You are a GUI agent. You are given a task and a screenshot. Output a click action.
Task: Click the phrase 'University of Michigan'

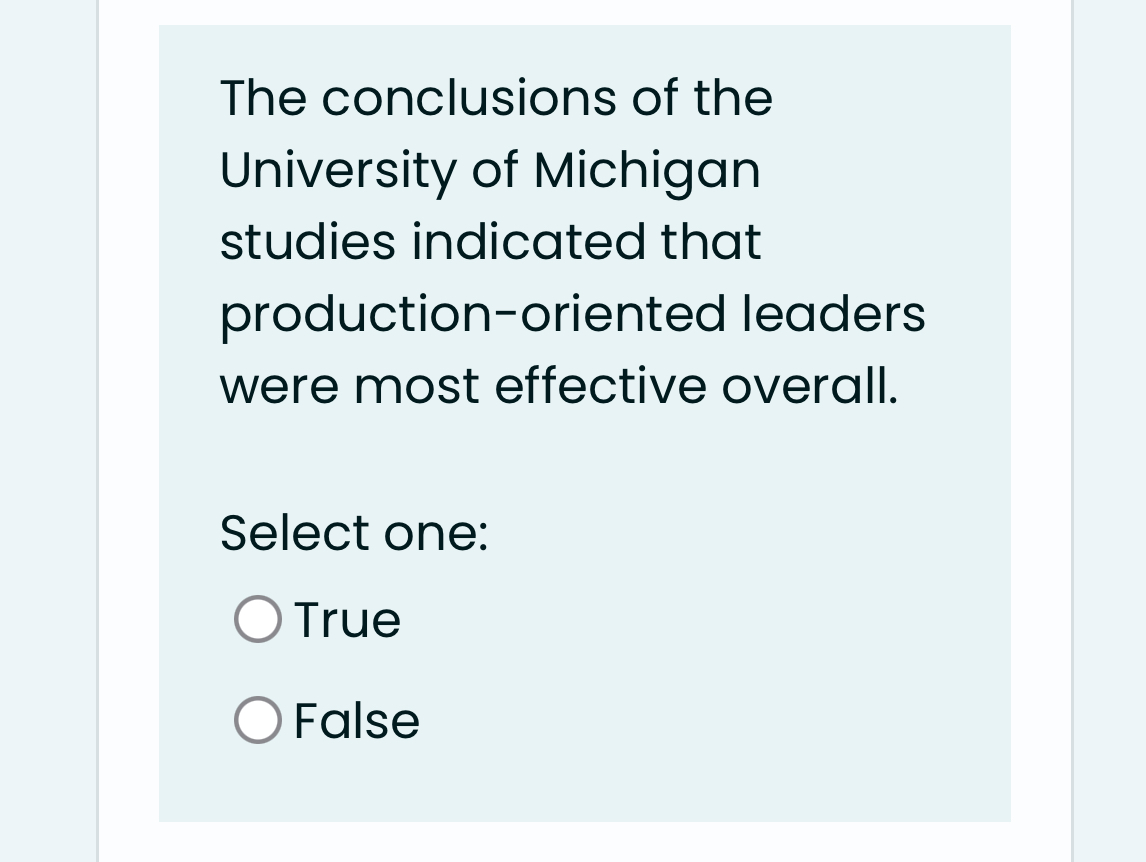(489, 169)
